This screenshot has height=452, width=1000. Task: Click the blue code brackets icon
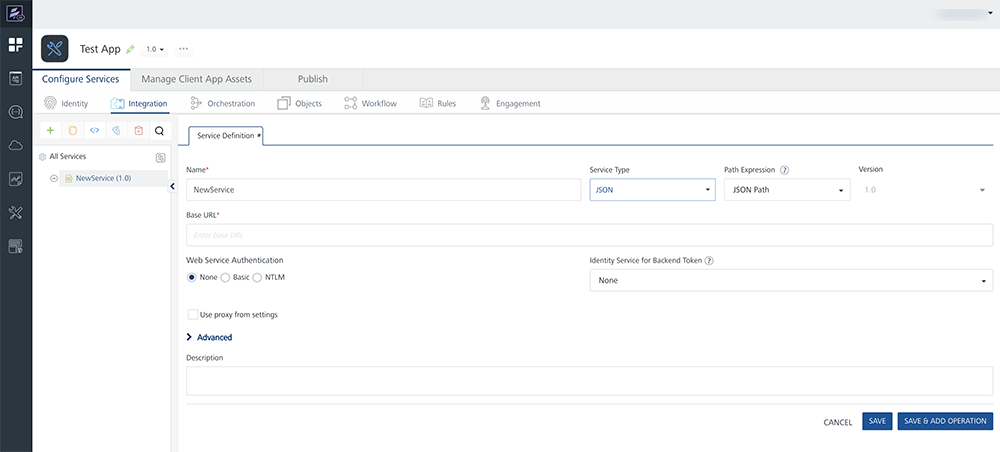94,130
